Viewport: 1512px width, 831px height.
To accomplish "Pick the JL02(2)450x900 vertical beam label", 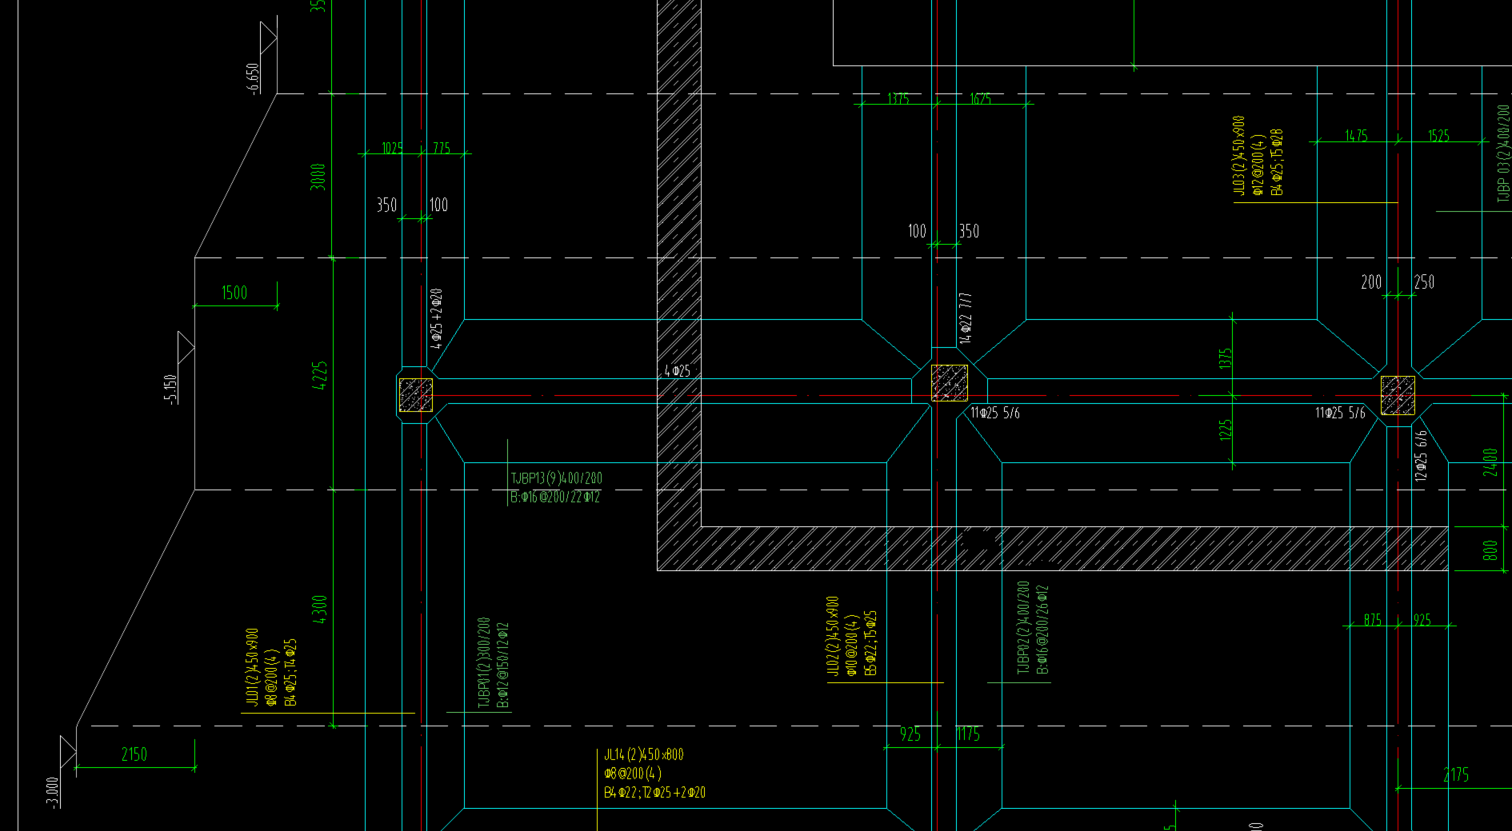I will coord(833,637).
